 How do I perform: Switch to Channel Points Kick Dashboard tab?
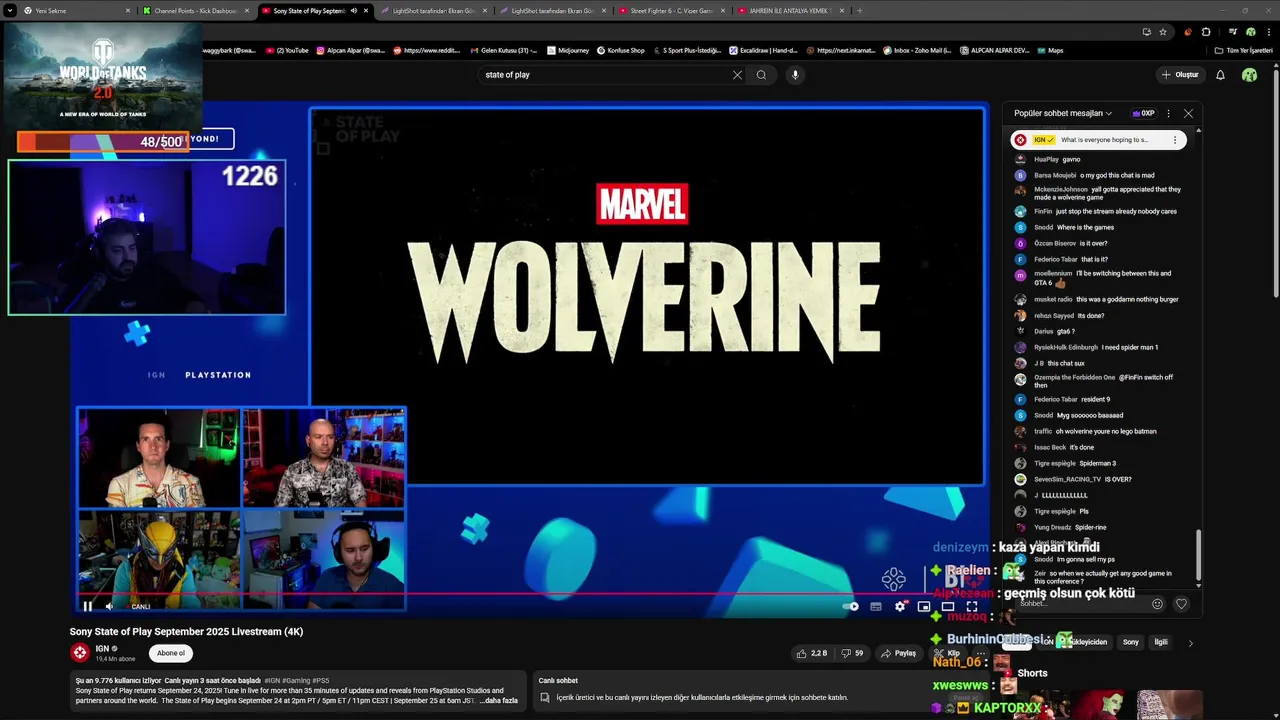point(195,11)
